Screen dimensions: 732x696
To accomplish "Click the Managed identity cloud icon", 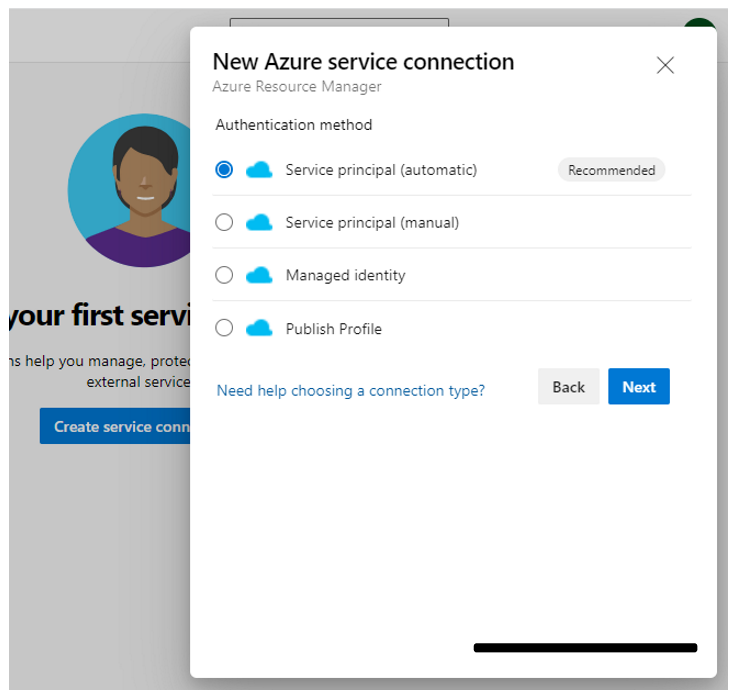I will (x=259, y=275).
